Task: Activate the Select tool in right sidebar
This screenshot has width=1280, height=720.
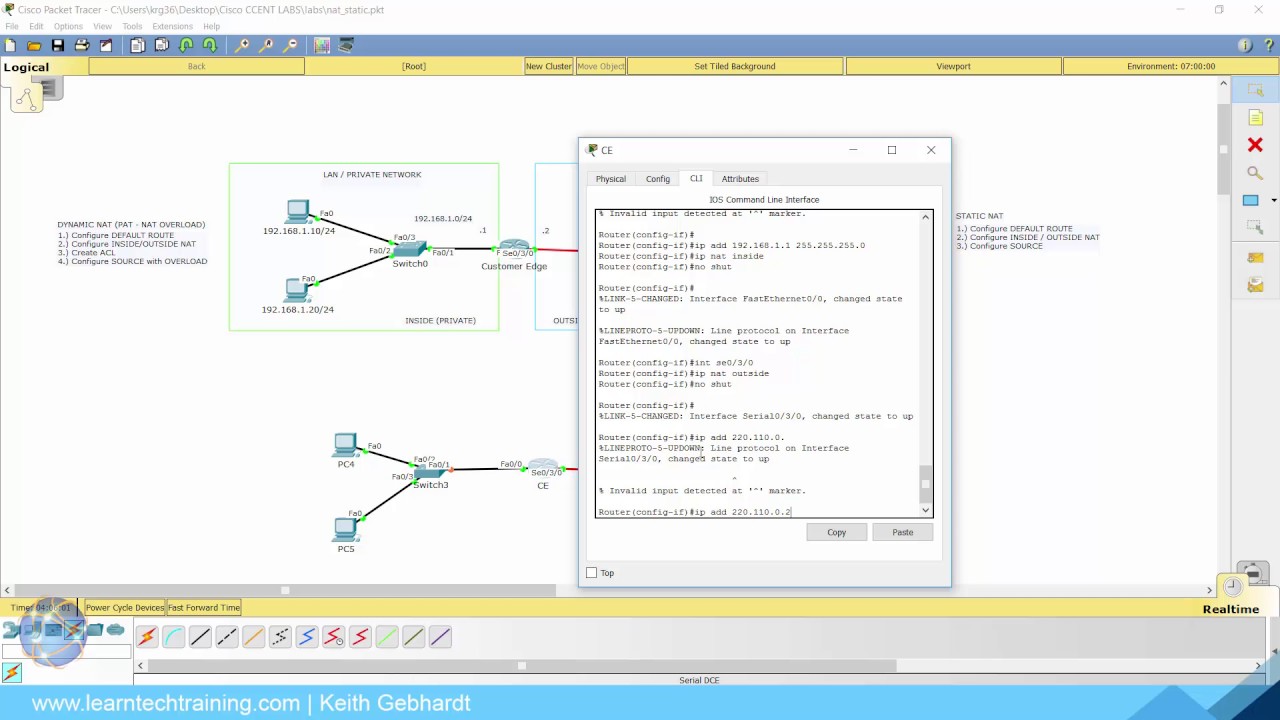Action: (x=1255, y=91)
